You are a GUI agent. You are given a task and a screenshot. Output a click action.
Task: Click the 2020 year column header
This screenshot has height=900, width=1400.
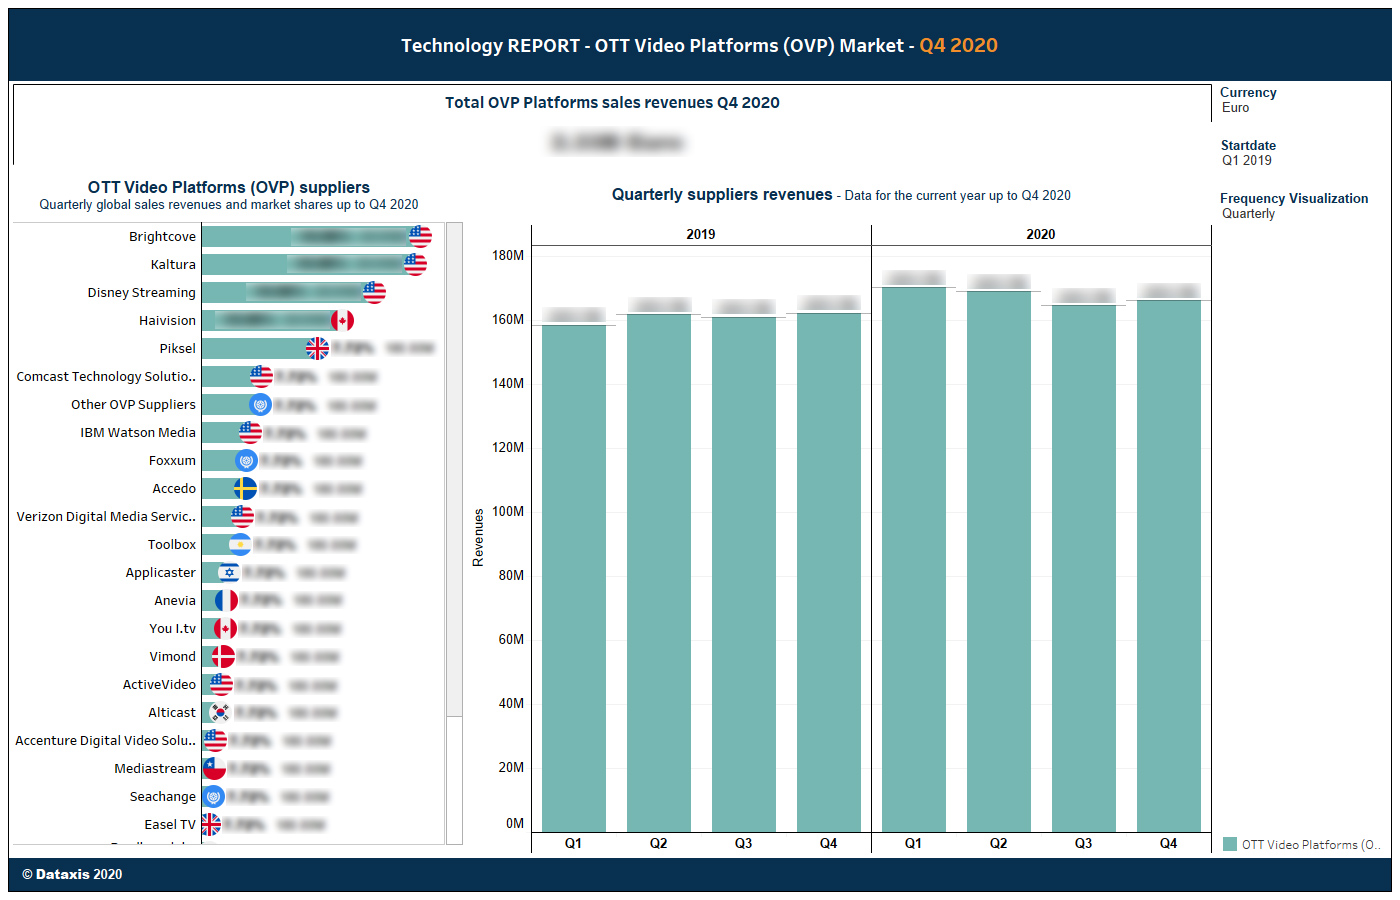coord(1041,234)
